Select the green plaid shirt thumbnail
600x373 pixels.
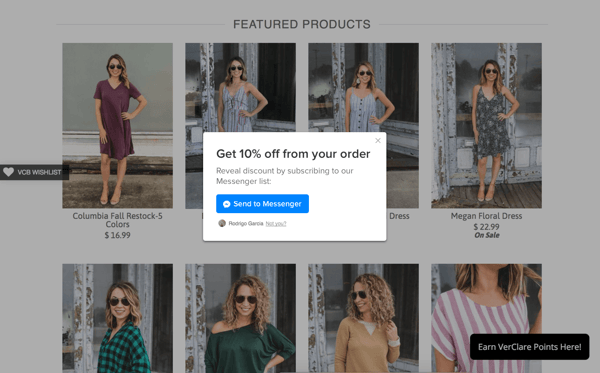117,318
